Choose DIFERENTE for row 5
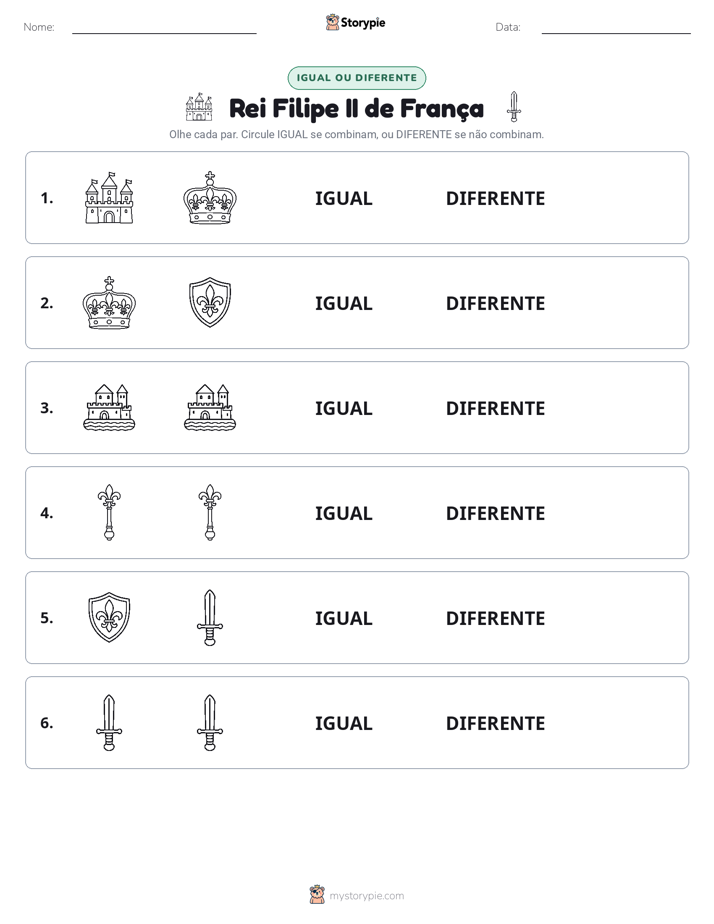 (495, 618)
